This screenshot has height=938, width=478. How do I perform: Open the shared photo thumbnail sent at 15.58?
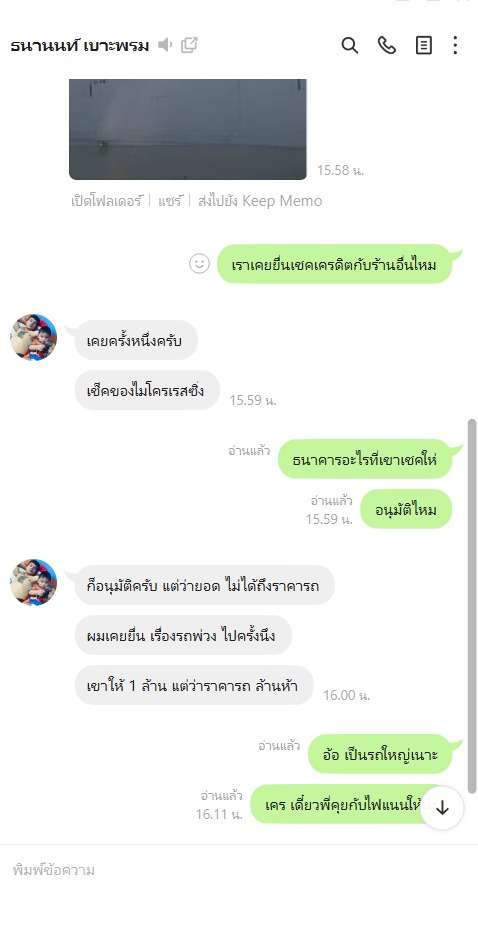pyautogui.click(x=188, y=129)
